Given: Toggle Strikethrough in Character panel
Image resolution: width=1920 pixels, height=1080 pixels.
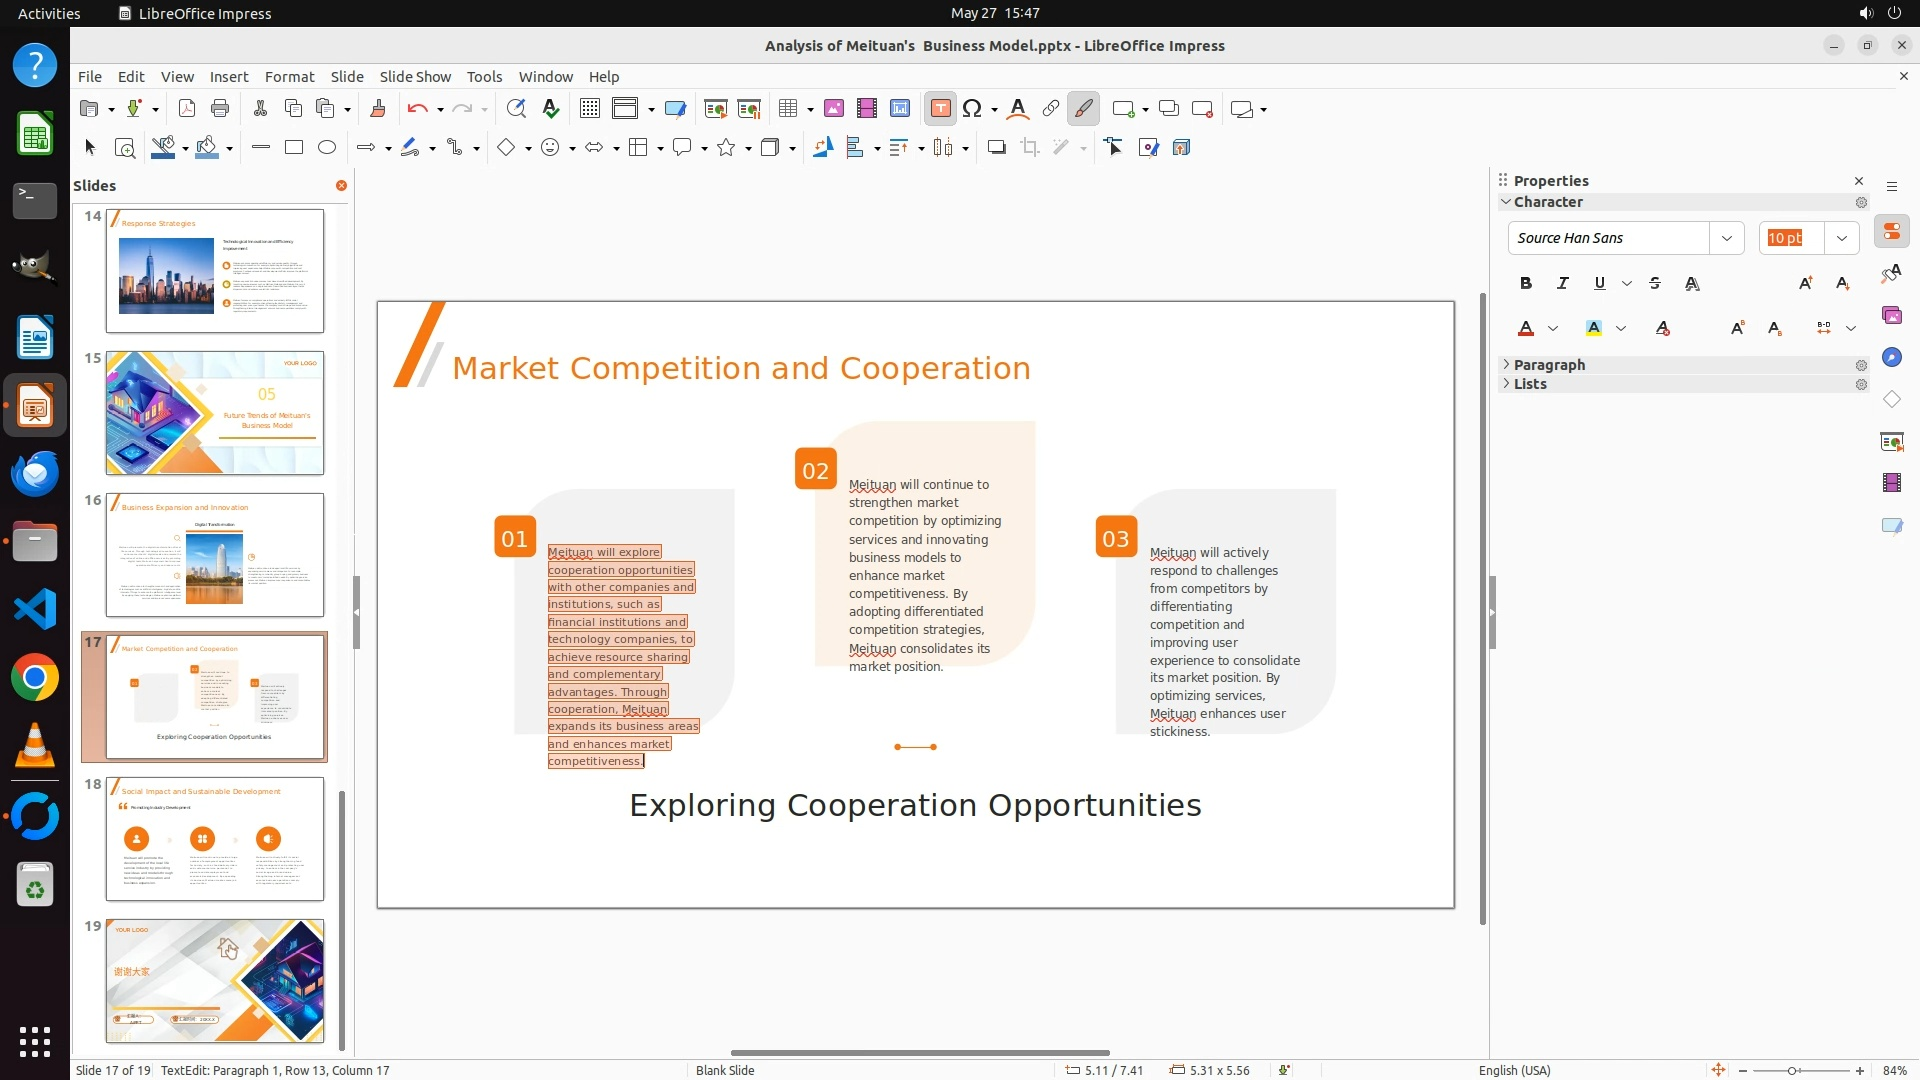Looking at the screenshot, I should [1655, 283].
